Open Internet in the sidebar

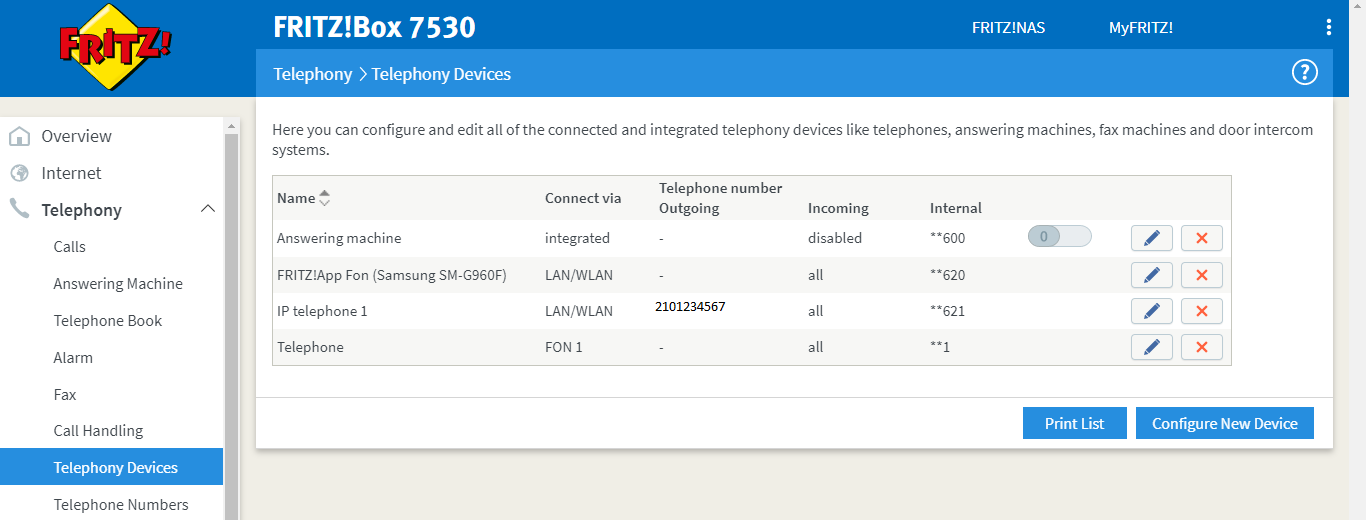point(71,173)
